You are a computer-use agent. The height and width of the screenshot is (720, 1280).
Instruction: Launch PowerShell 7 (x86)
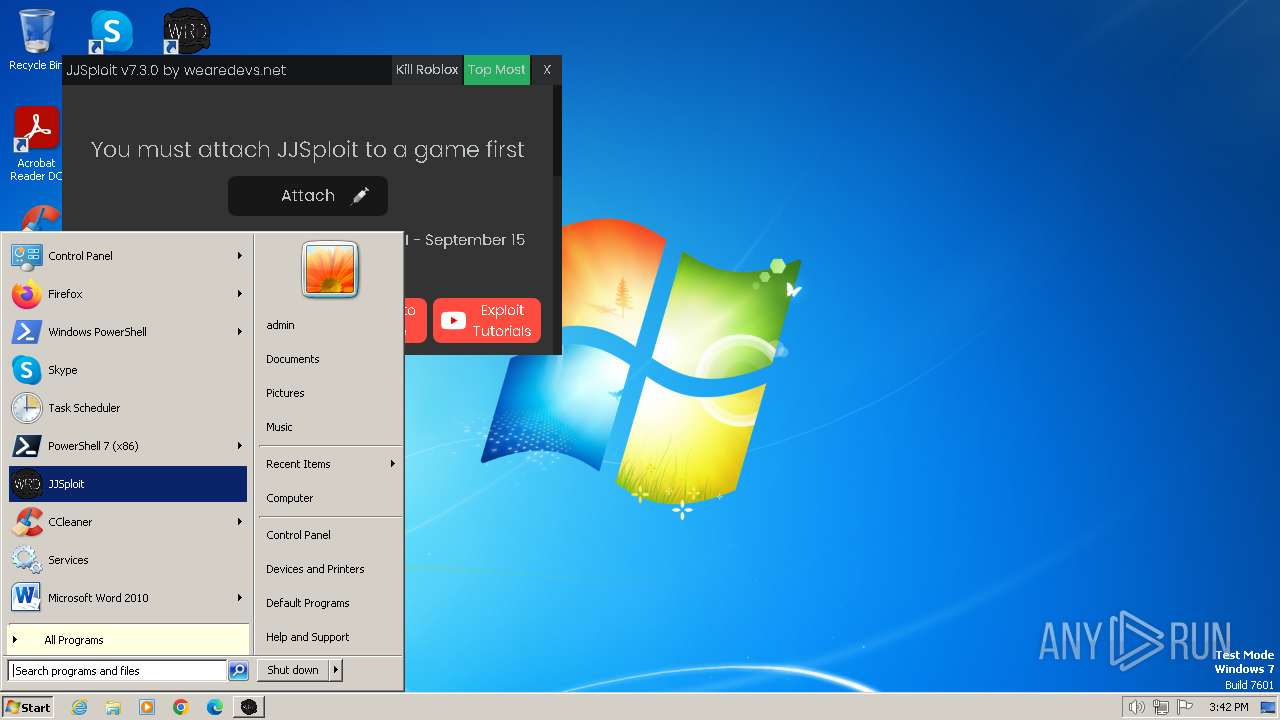pos(128,446)
